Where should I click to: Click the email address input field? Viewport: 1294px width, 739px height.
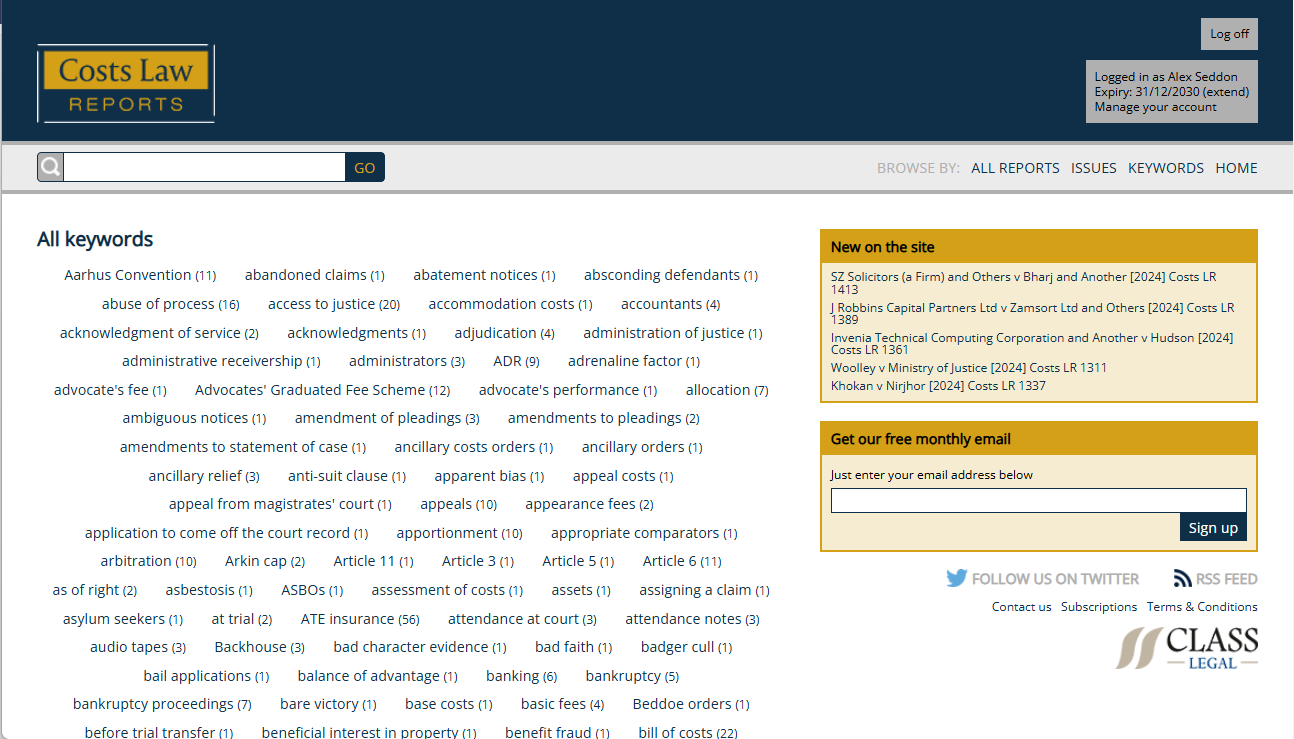1038,500
